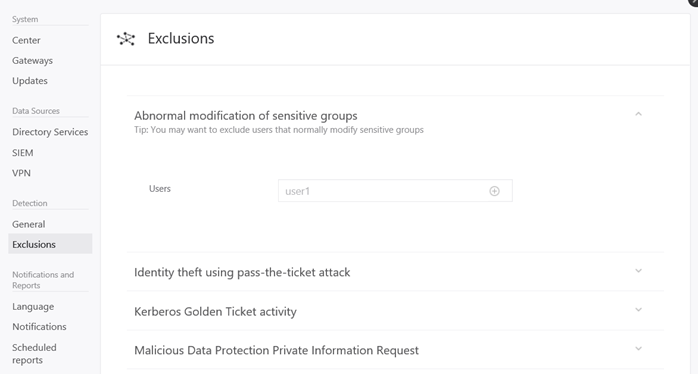Open Center settings in sidebar
Screen dimensions: 698x374
26,40
